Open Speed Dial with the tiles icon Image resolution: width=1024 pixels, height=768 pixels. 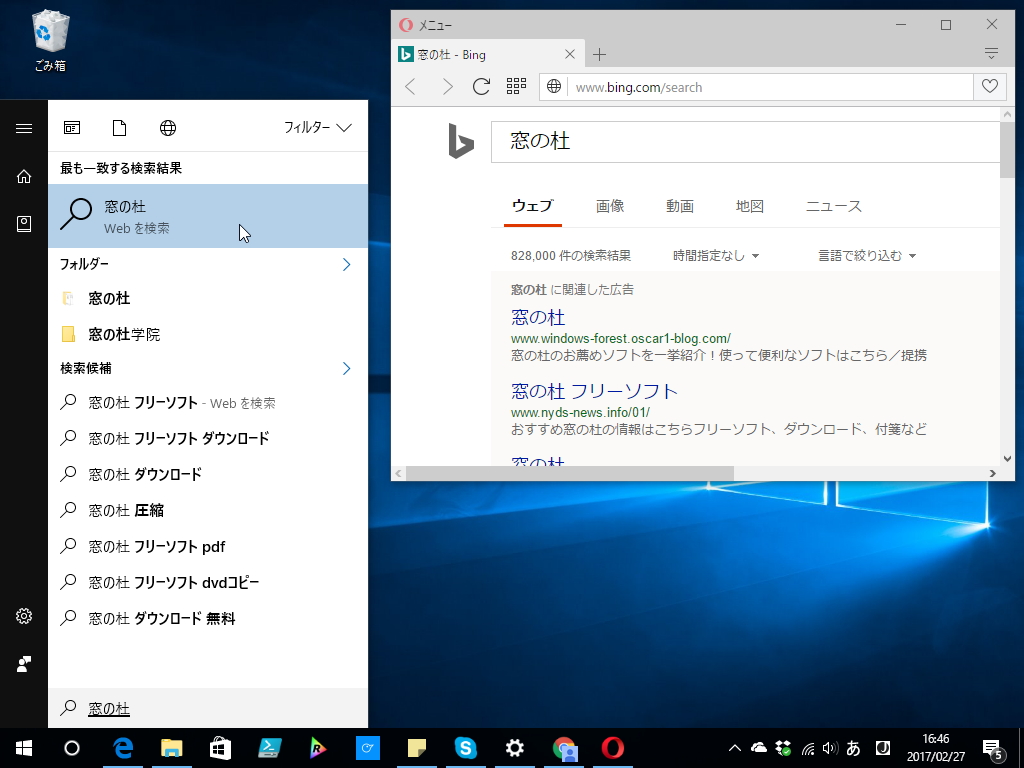pos(516,87)
